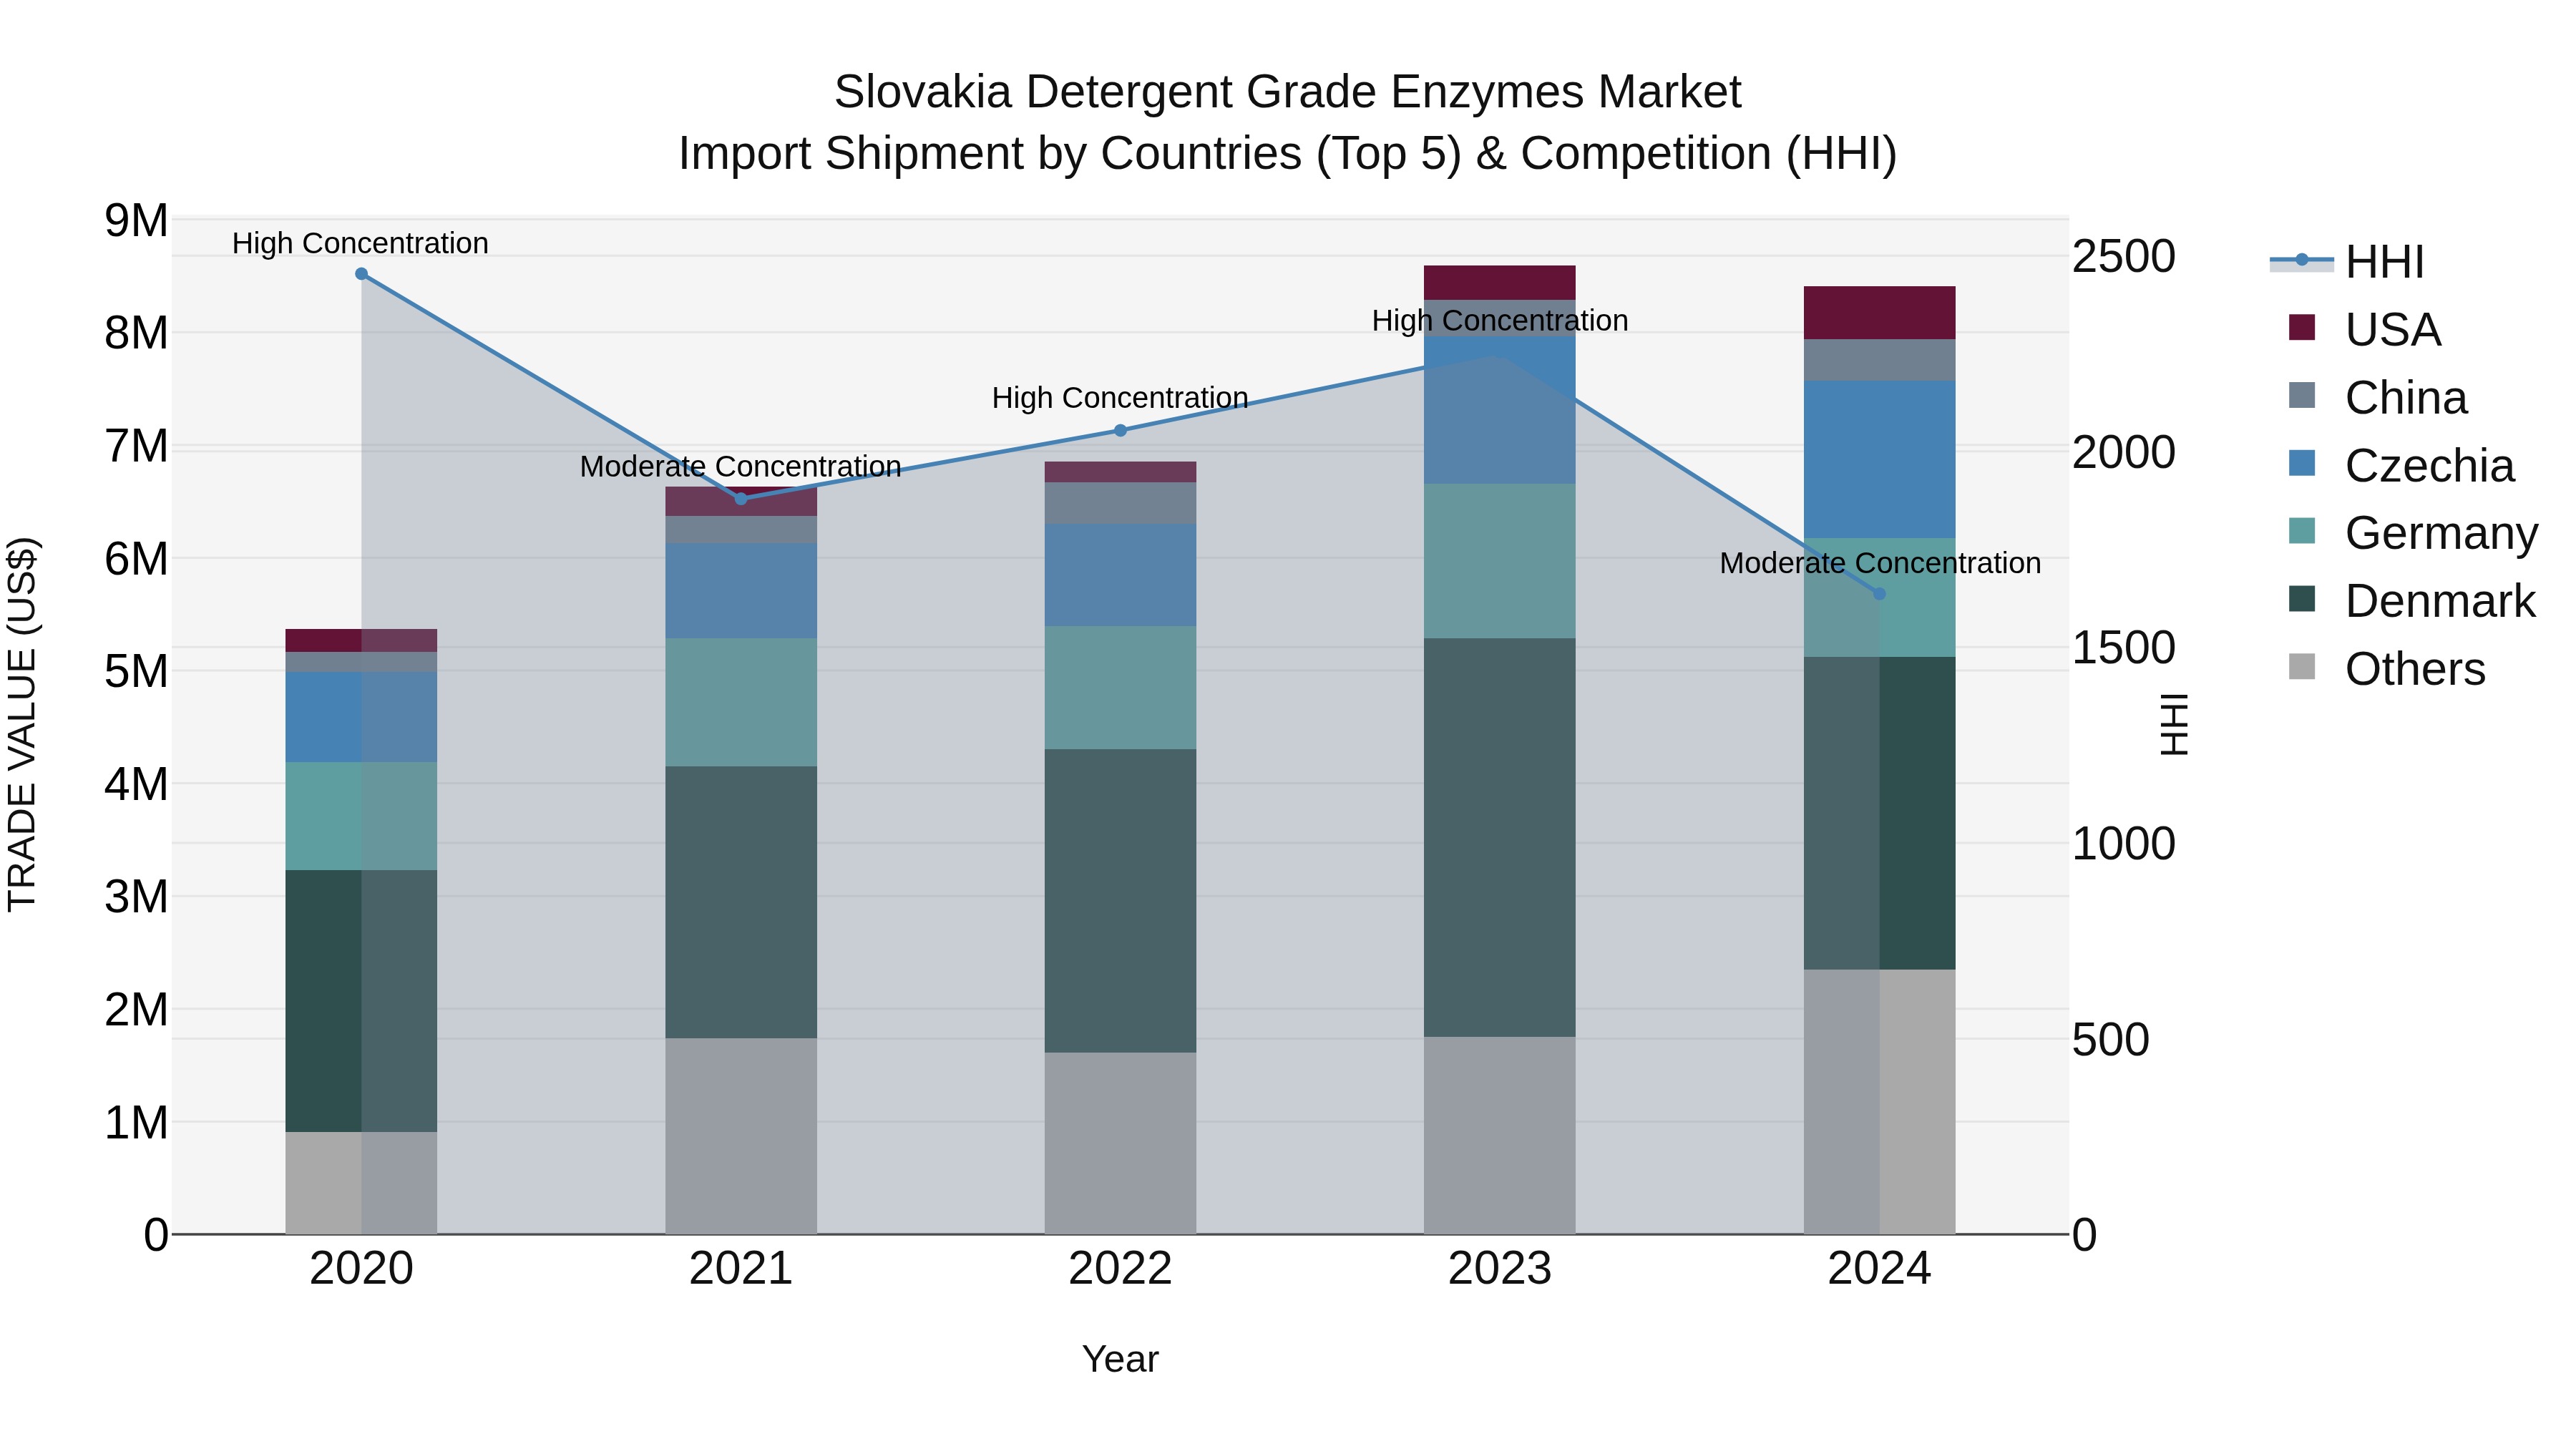2576x1449 pixels.
Task: Click the 2021 Germany bar segment
Action: point(741,703)
